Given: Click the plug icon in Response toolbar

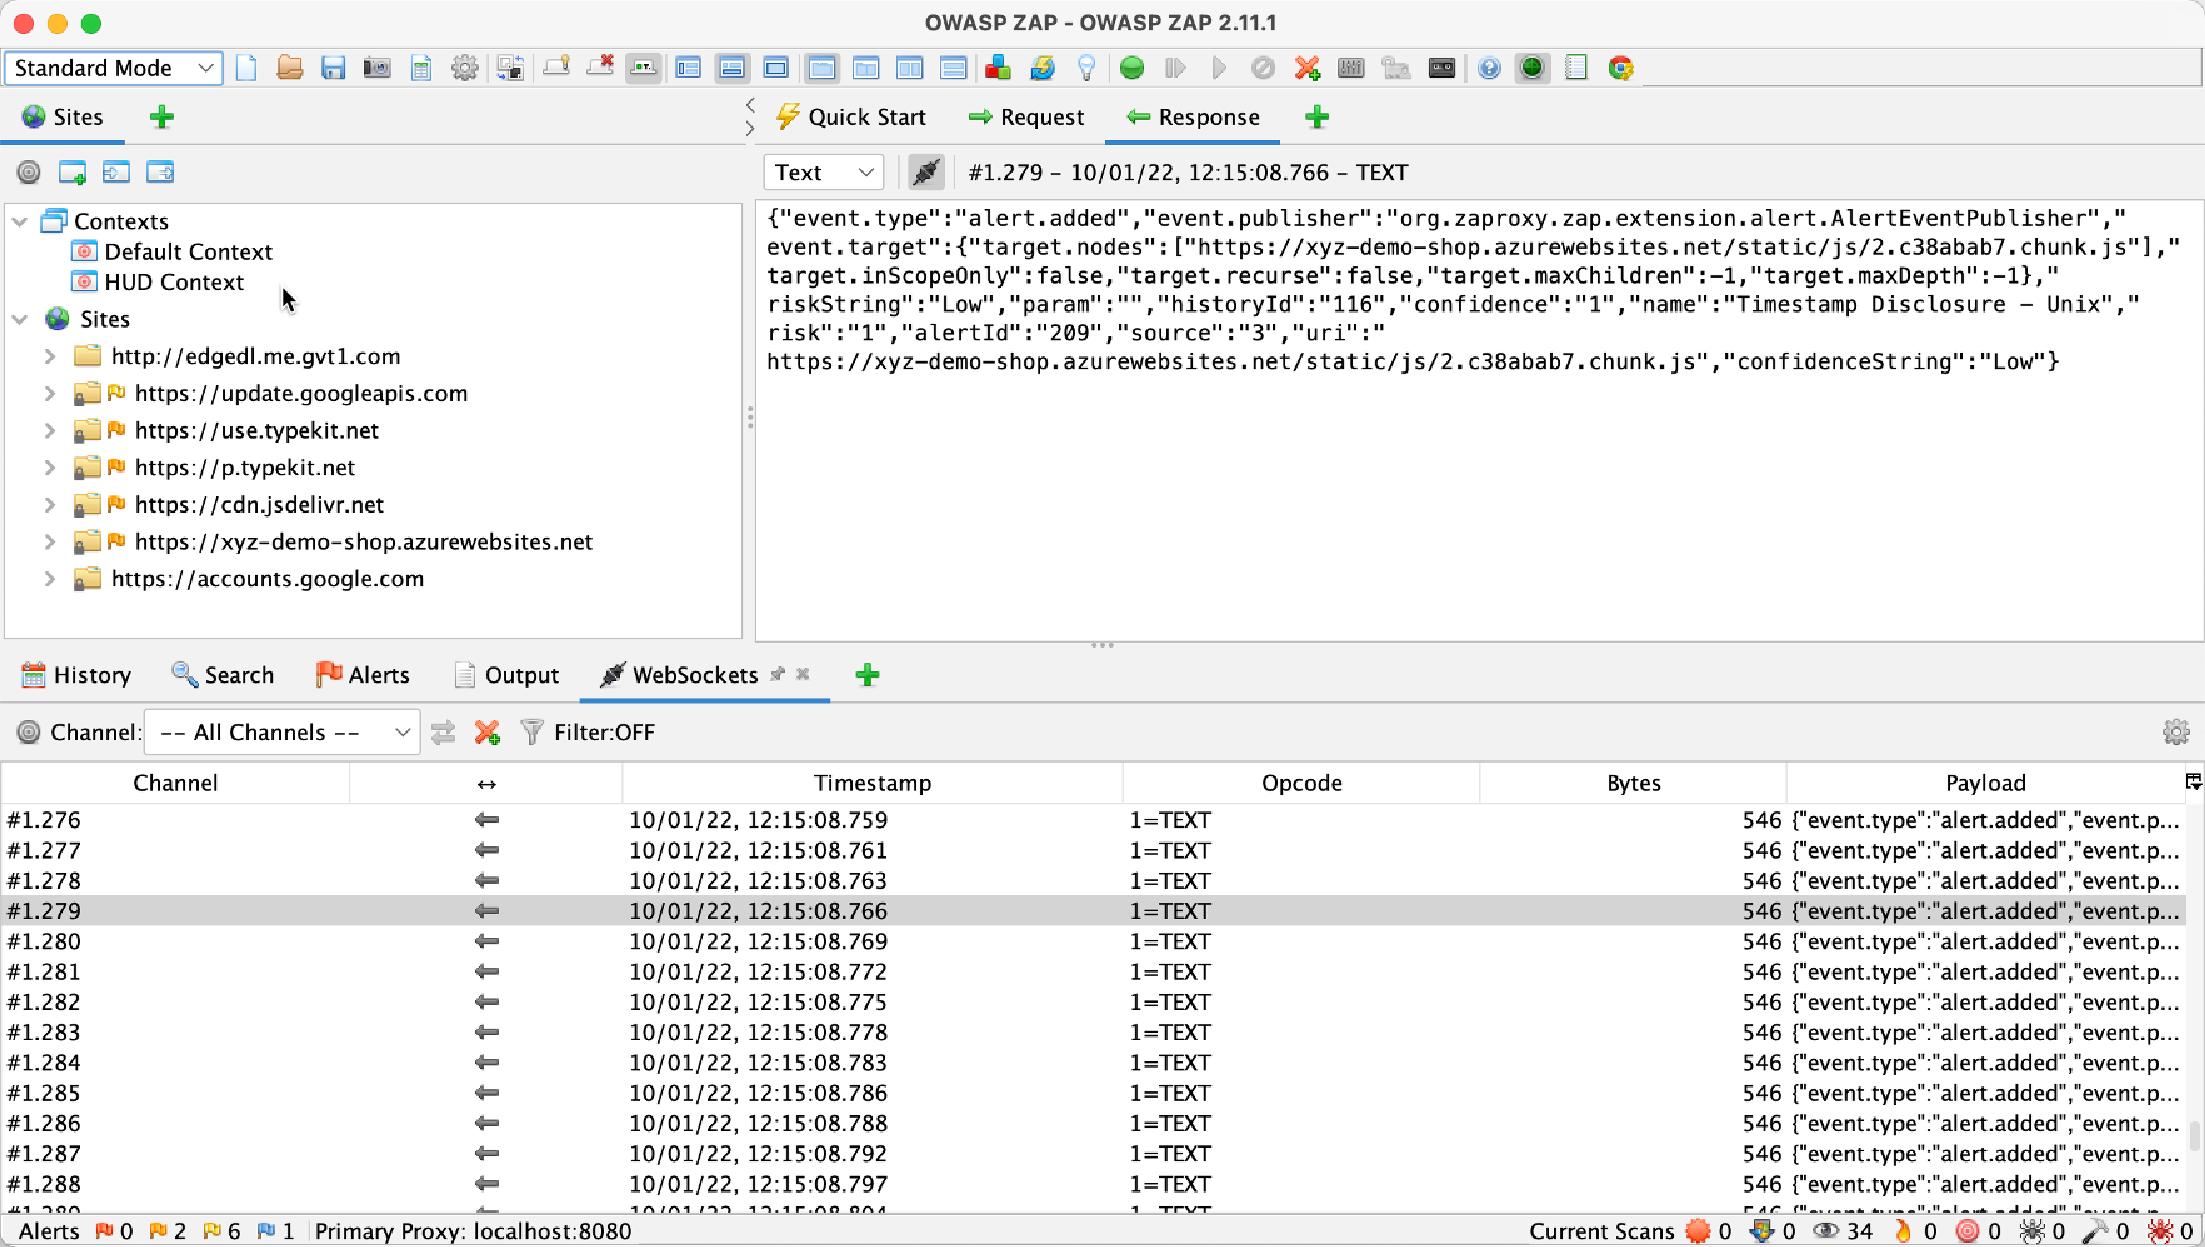Looking at the screenshot, I should (x=926, y=172).
